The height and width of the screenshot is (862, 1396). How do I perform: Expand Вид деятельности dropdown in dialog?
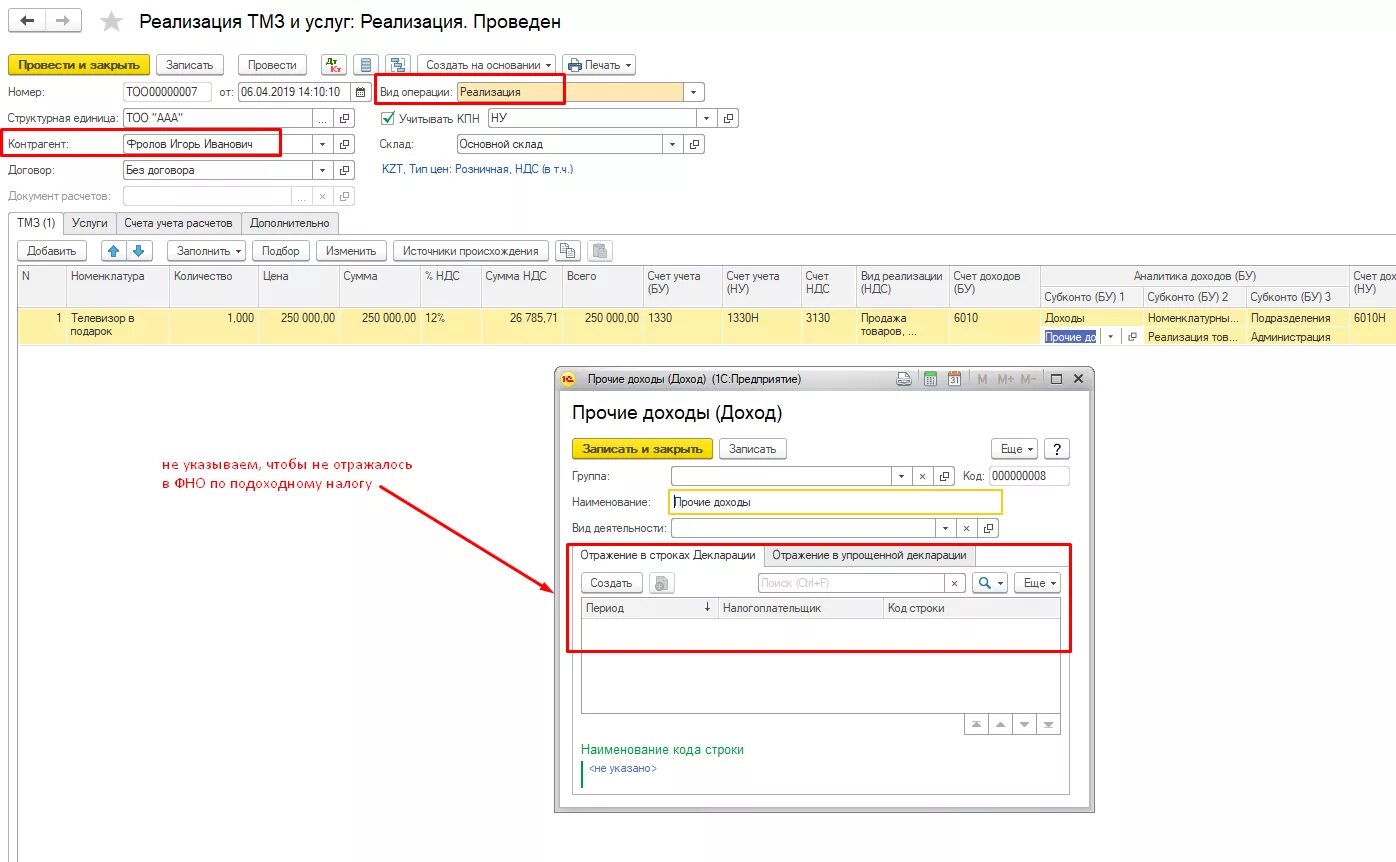click(945, 528)
